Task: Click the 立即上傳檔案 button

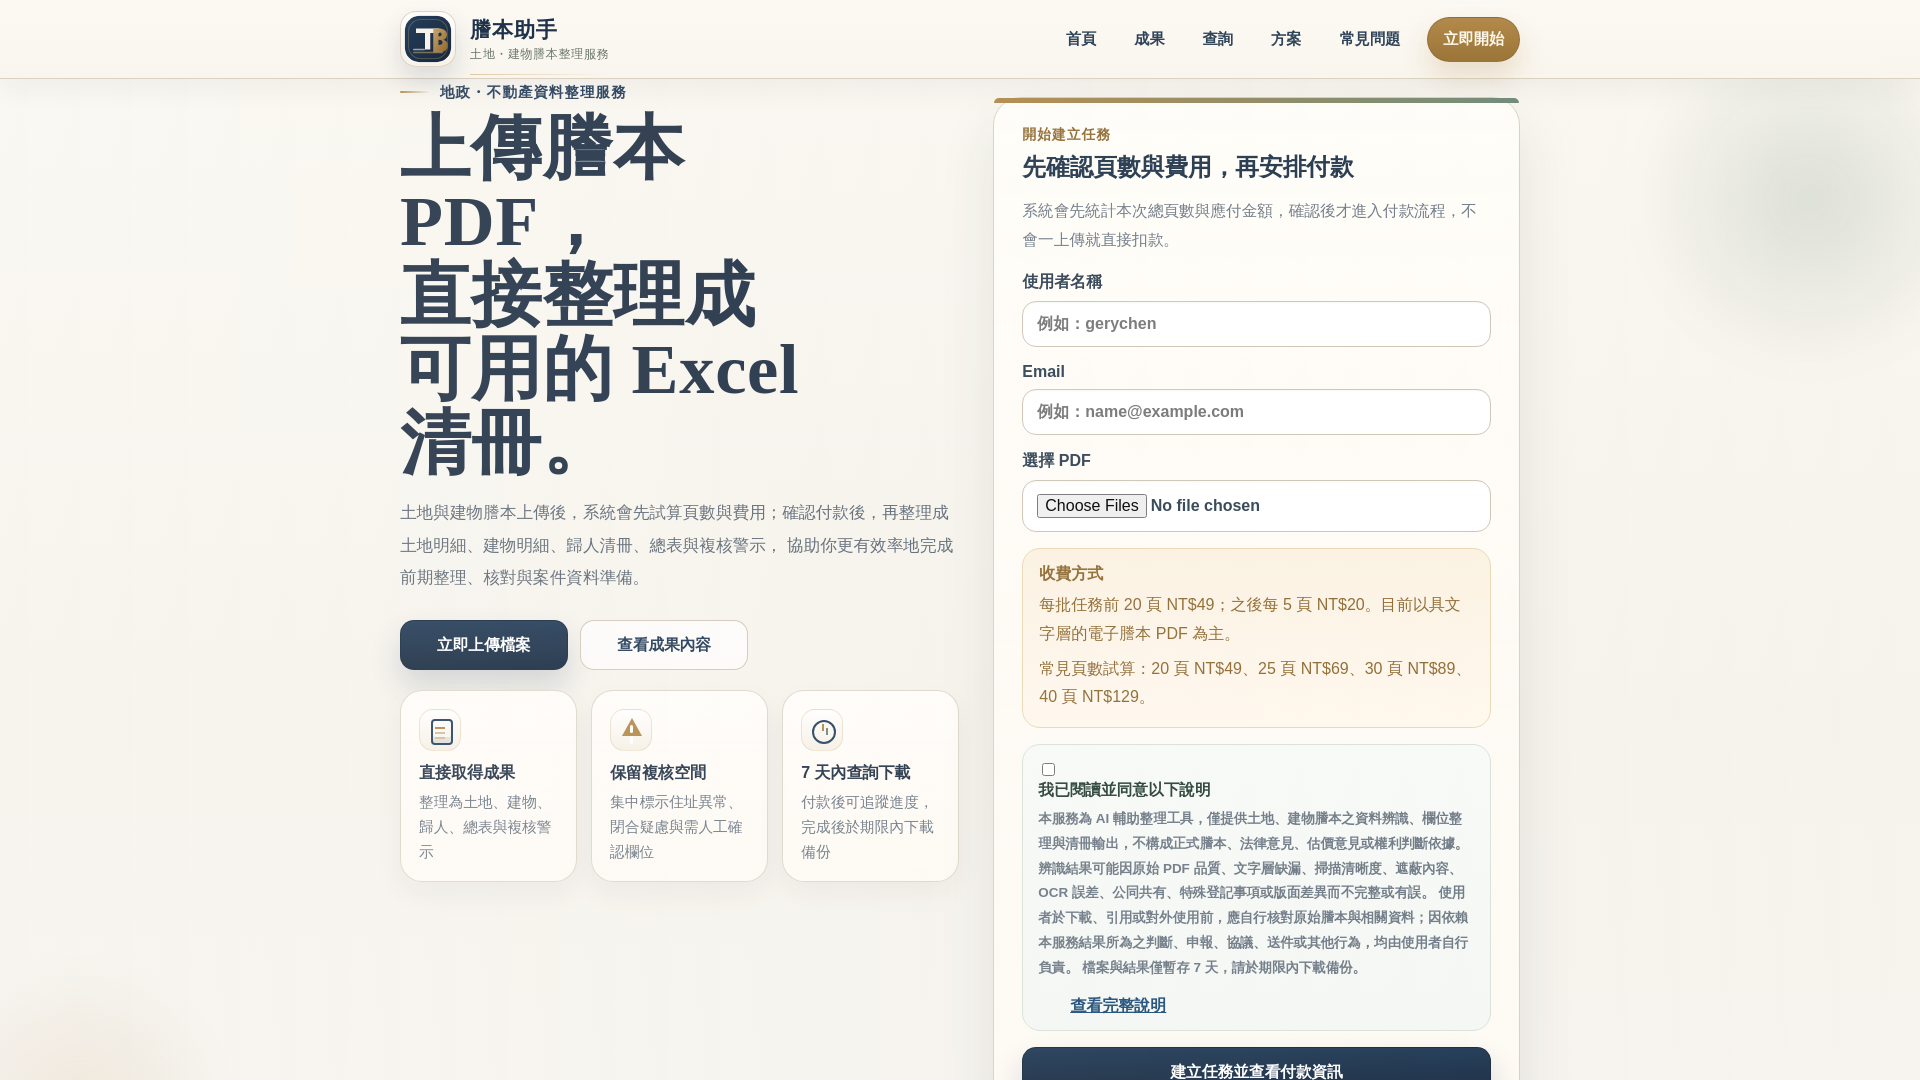Action: pos(484,645)
